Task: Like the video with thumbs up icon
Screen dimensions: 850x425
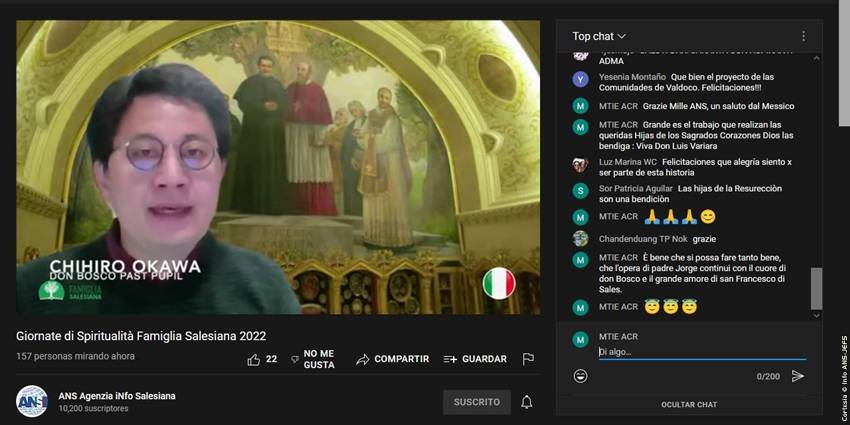Action: [253, 359]
